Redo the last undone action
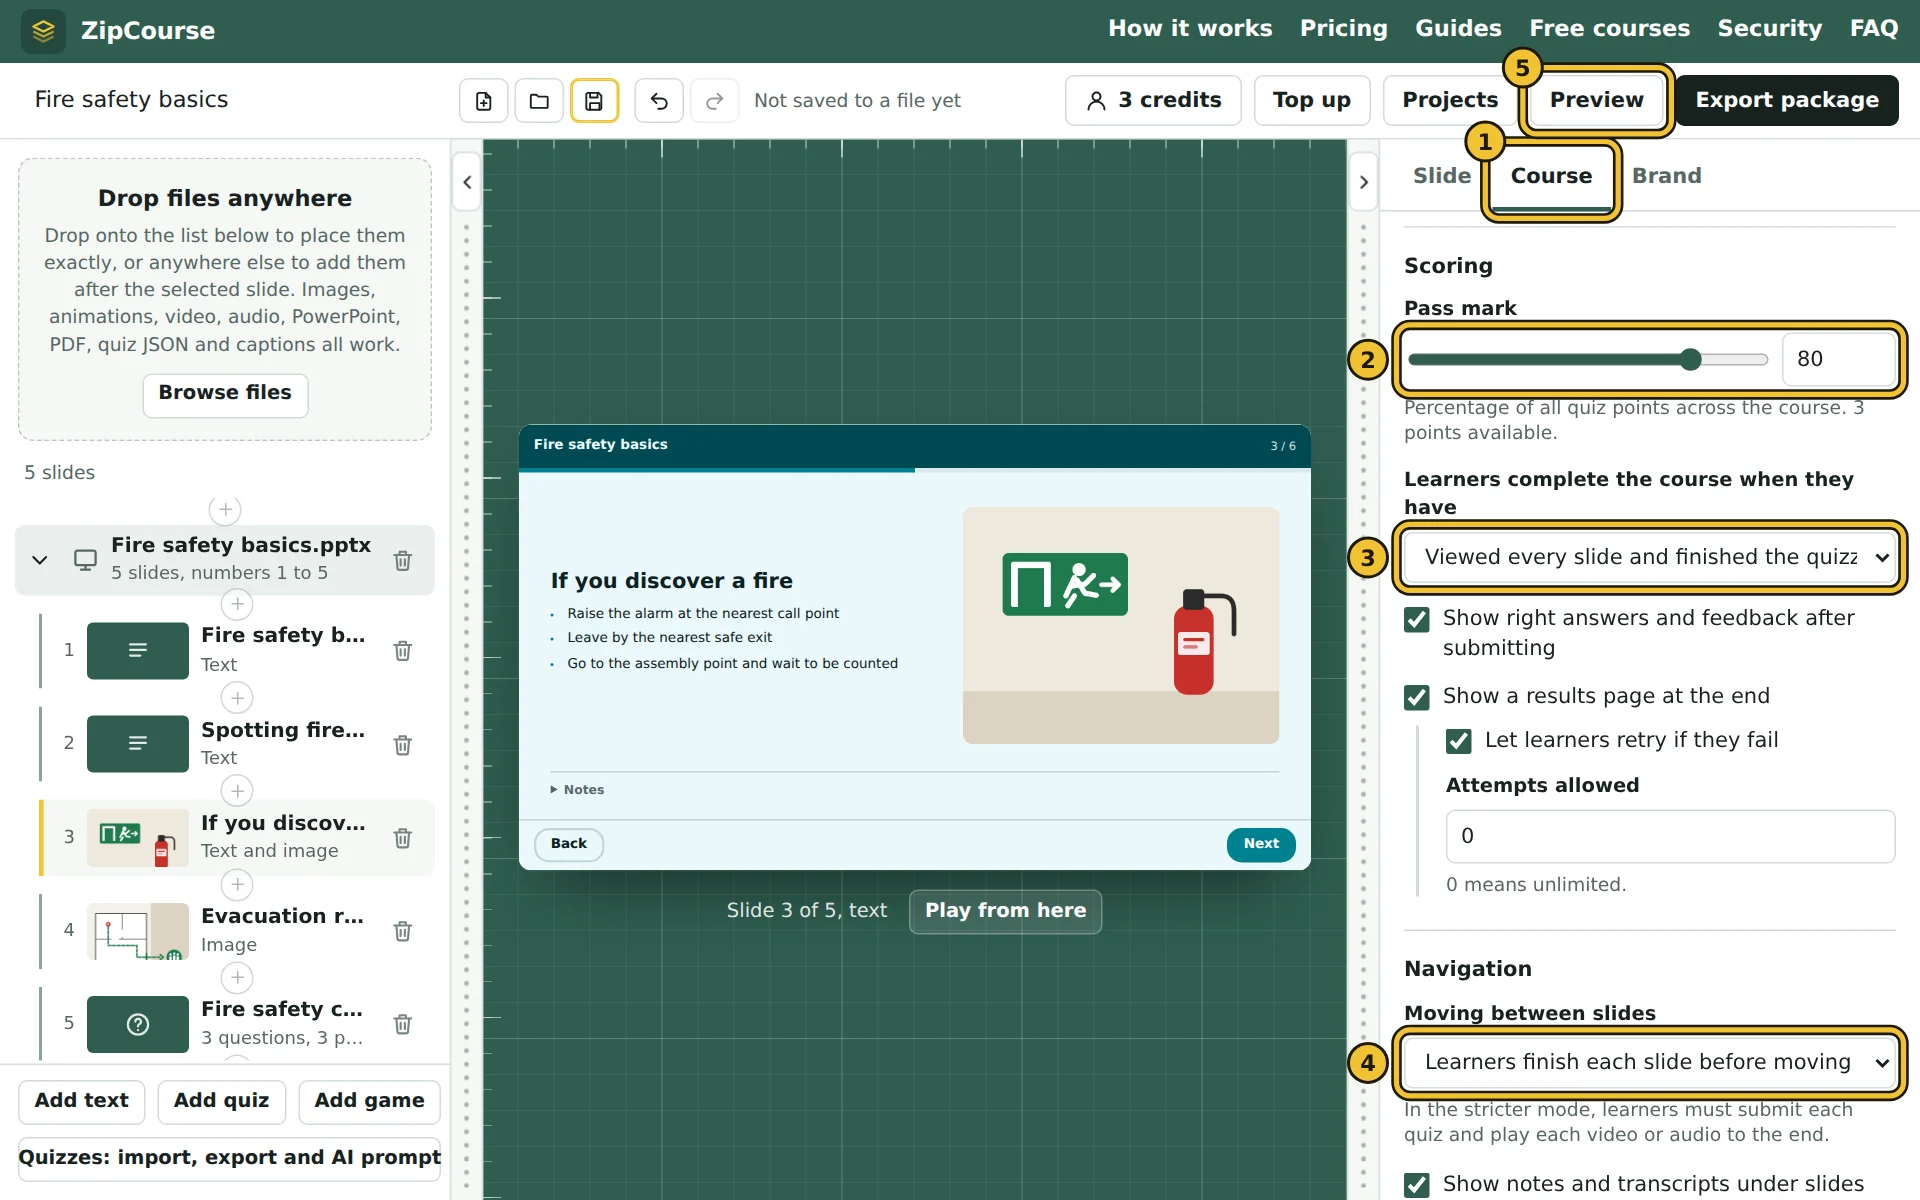The width and height of the screenshot is (1920, 1200). pyautogui.click(x=714, y=101)
